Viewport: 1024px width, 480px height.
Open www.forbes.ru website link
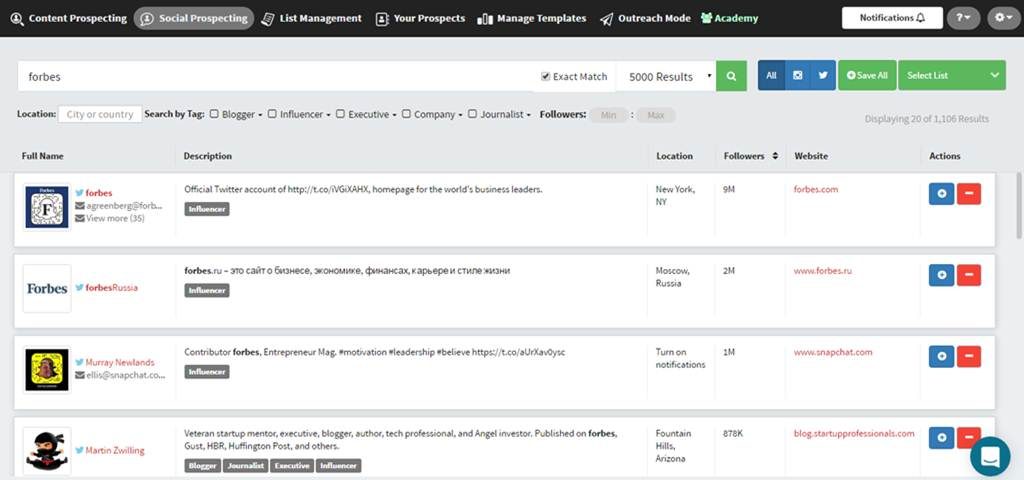pos(823,270)
